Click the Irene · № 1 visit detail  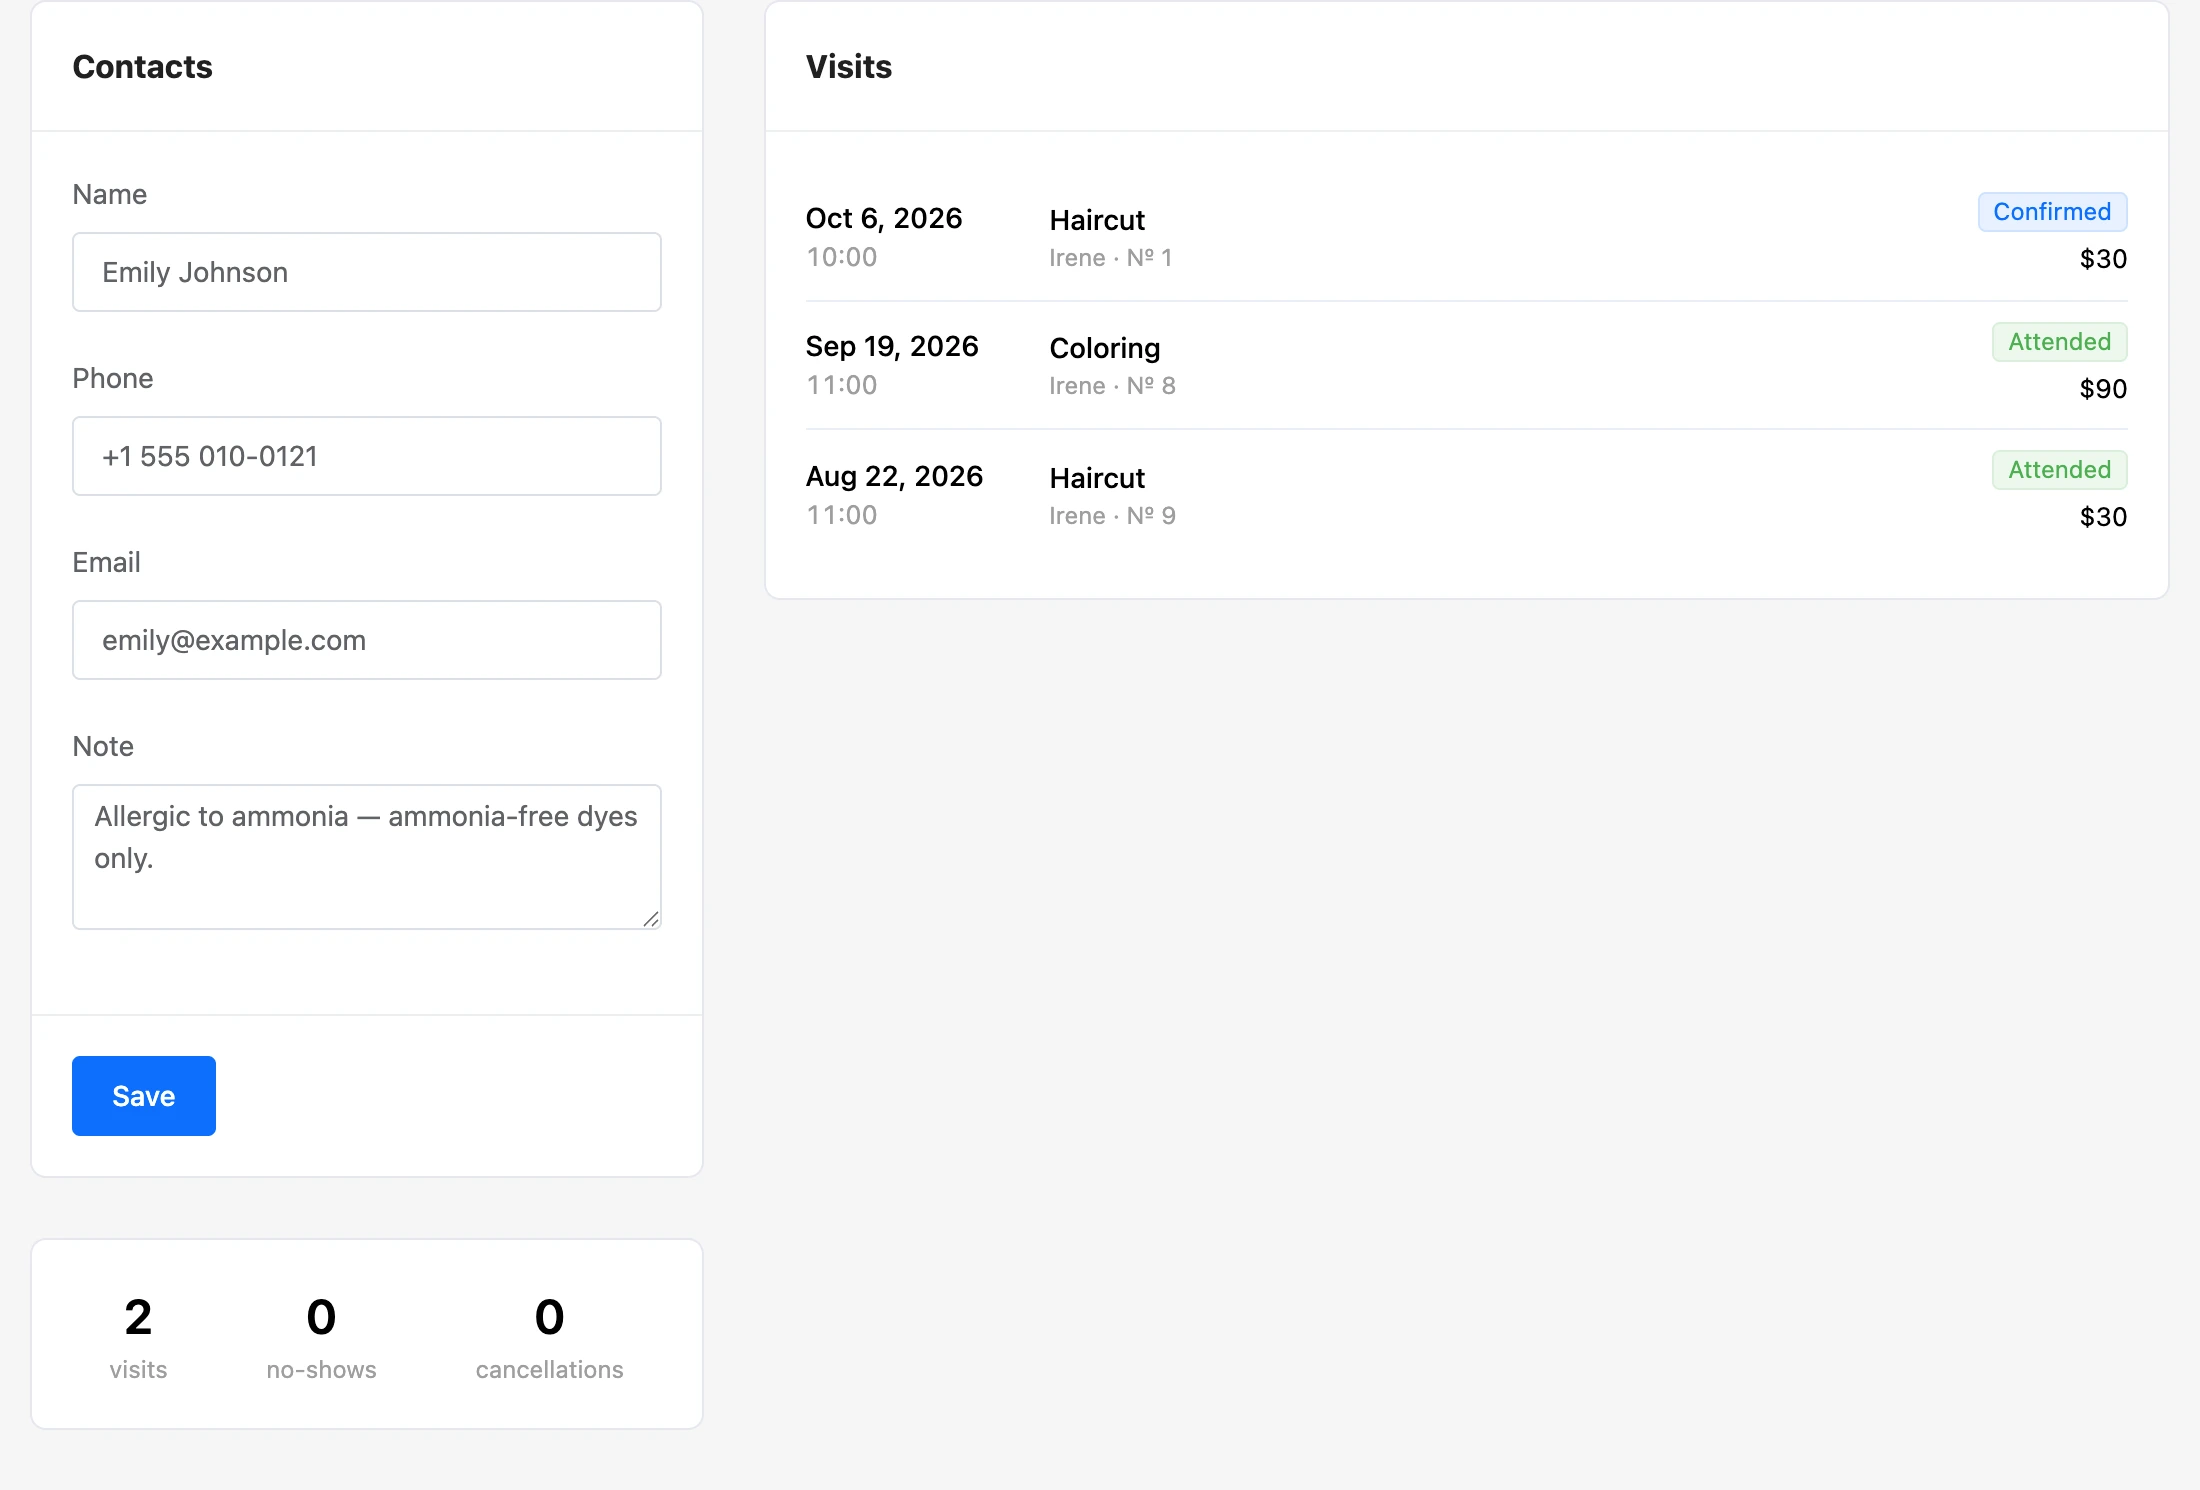(1110, 258)
